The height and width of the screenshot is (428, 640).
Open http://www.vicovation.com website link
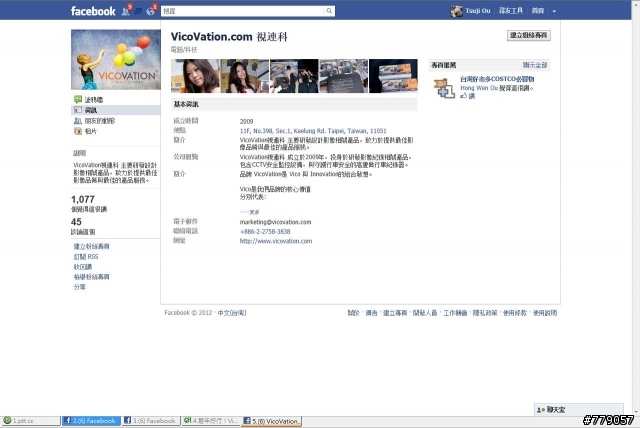(276, 241)
